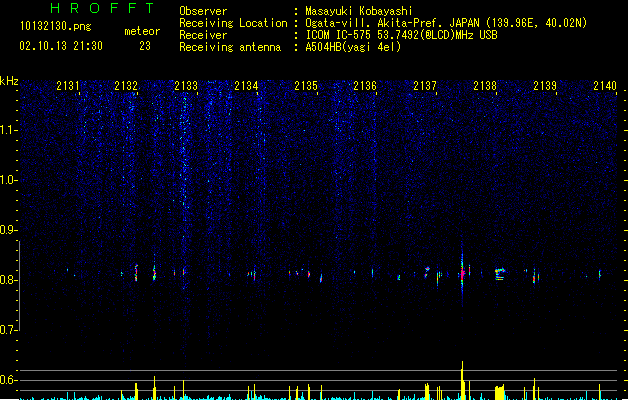
Task: Click the 1.0 kHz axis label
Action: [8, 180]
